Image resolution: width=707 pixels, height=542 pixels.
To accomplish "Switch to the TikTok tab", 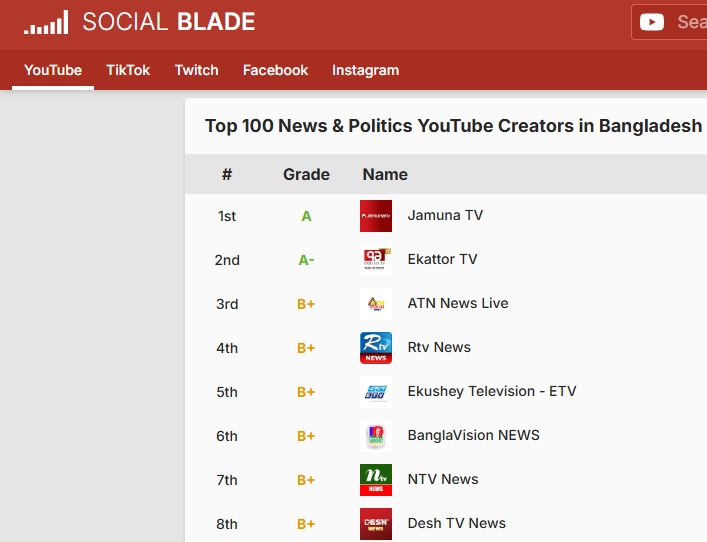I will 128,70.
